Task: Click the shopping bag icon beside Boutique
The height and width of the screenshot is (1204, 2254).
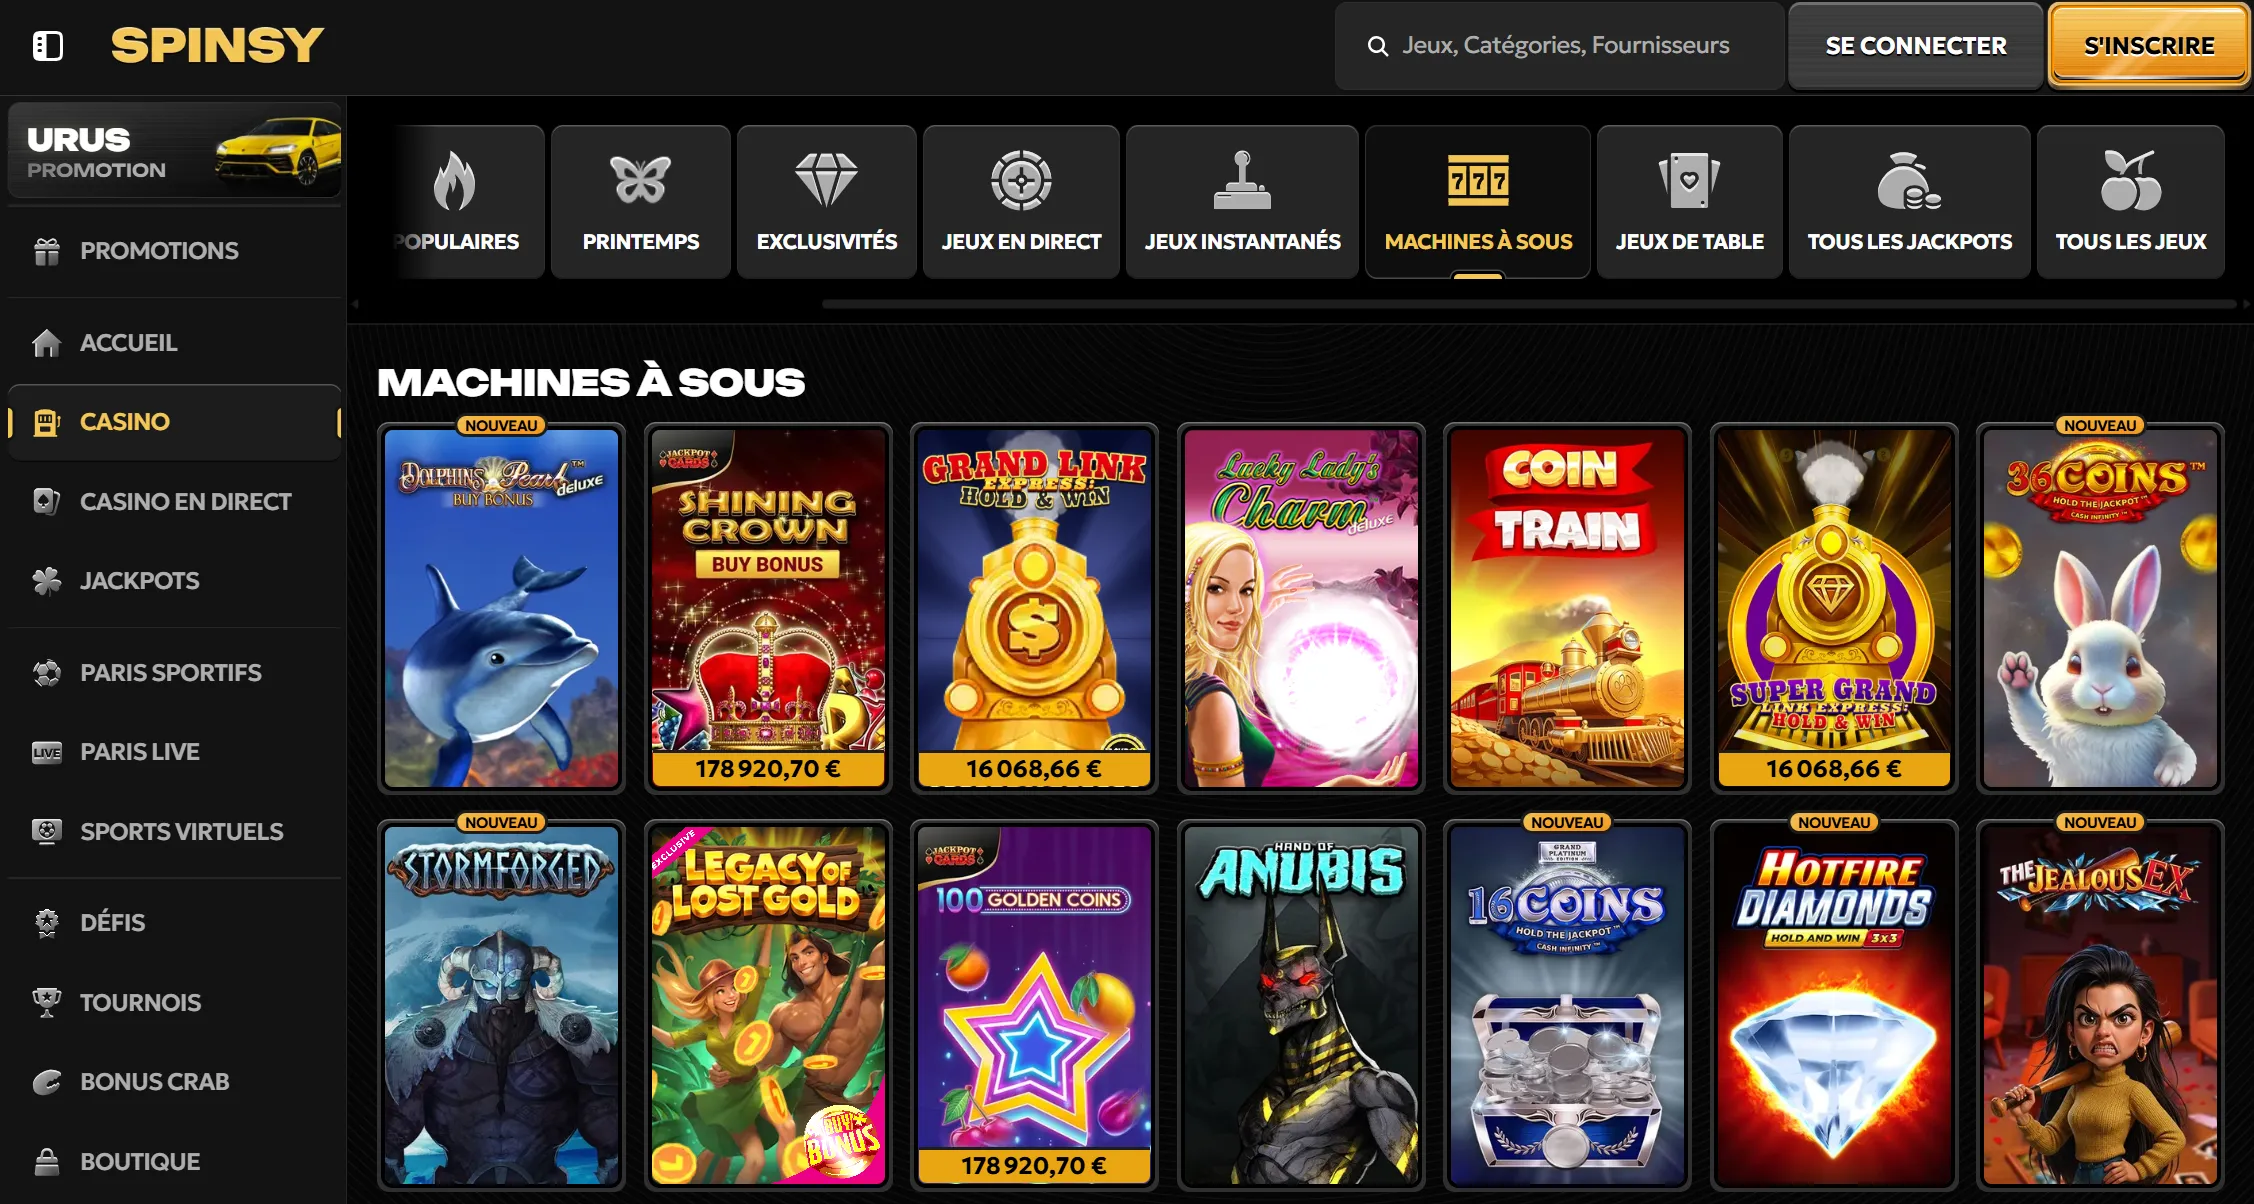Action: [x=47, y=1161]
